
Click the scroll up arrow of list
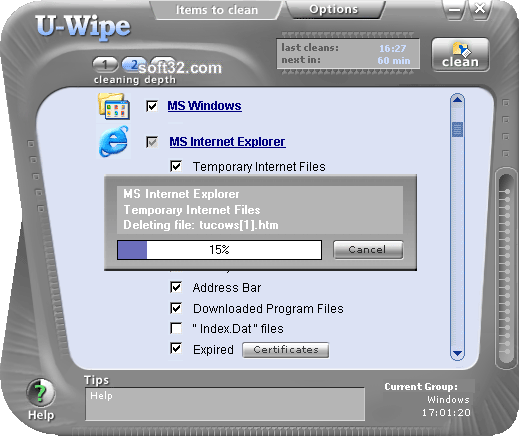(457, 100)
